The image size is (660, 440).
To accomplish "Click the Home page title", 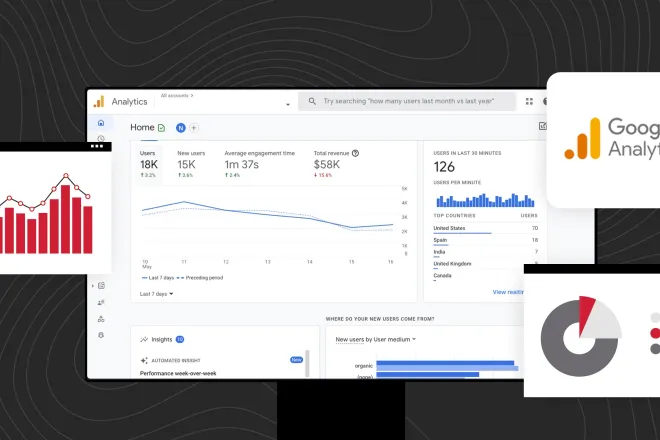I will 142,128.
